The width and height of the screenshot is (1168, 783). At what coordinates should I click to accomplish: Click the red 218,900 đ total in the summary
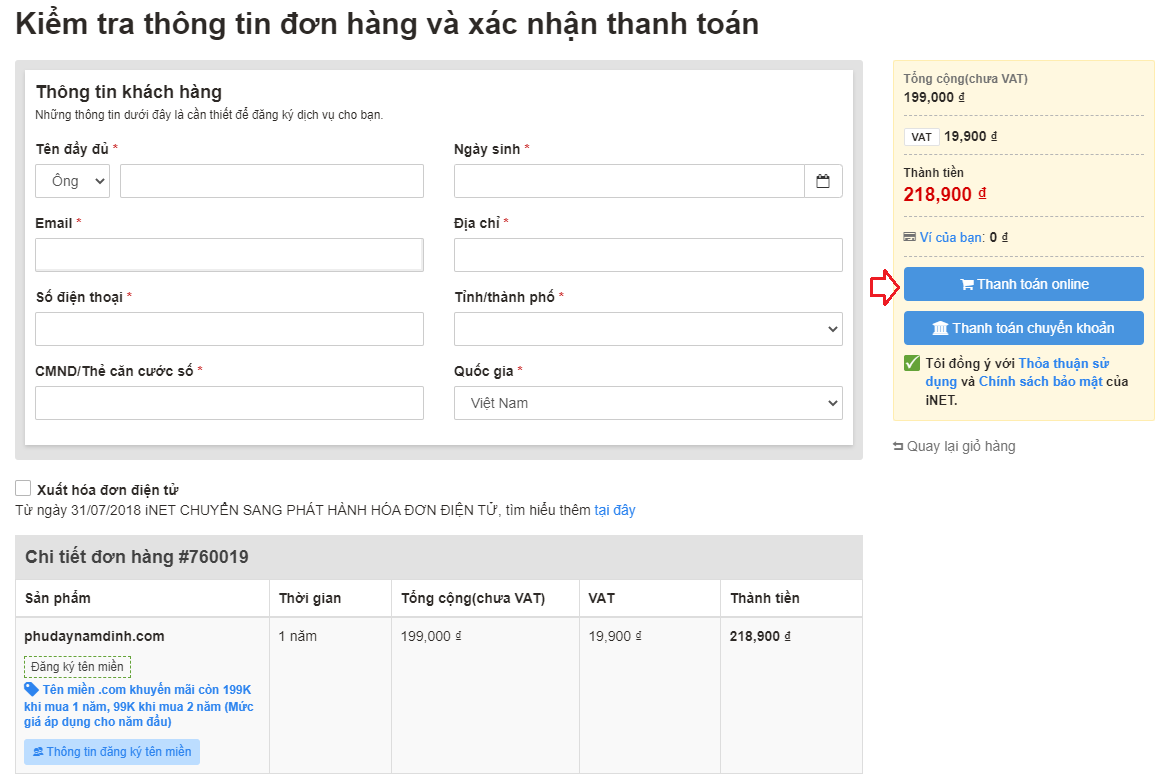click(945, 194)
